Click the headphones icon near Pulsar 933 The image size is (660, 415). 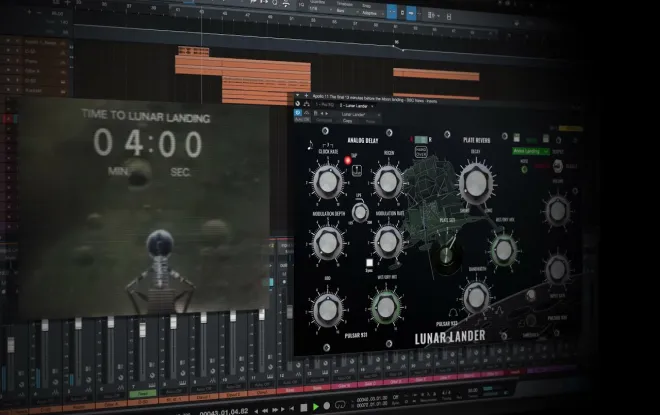(453, 314)
